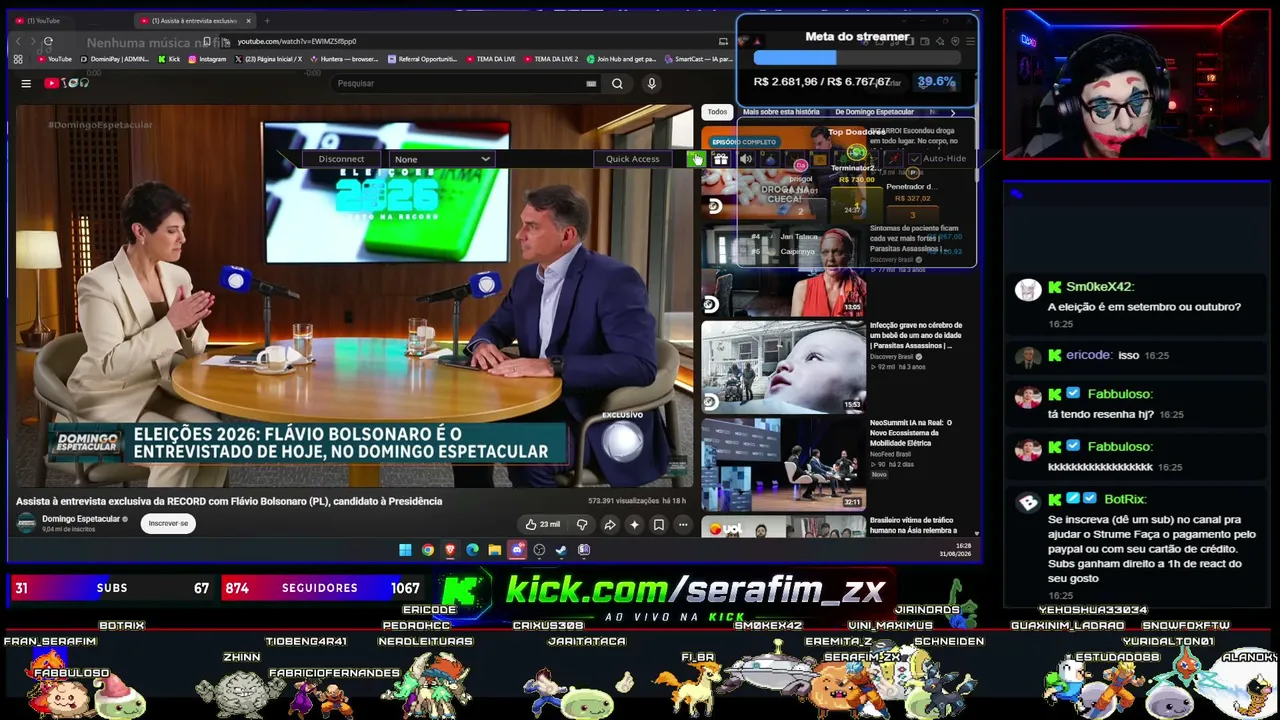
Task: Click the YouTube search magnifier button
Action: (617, 84)
